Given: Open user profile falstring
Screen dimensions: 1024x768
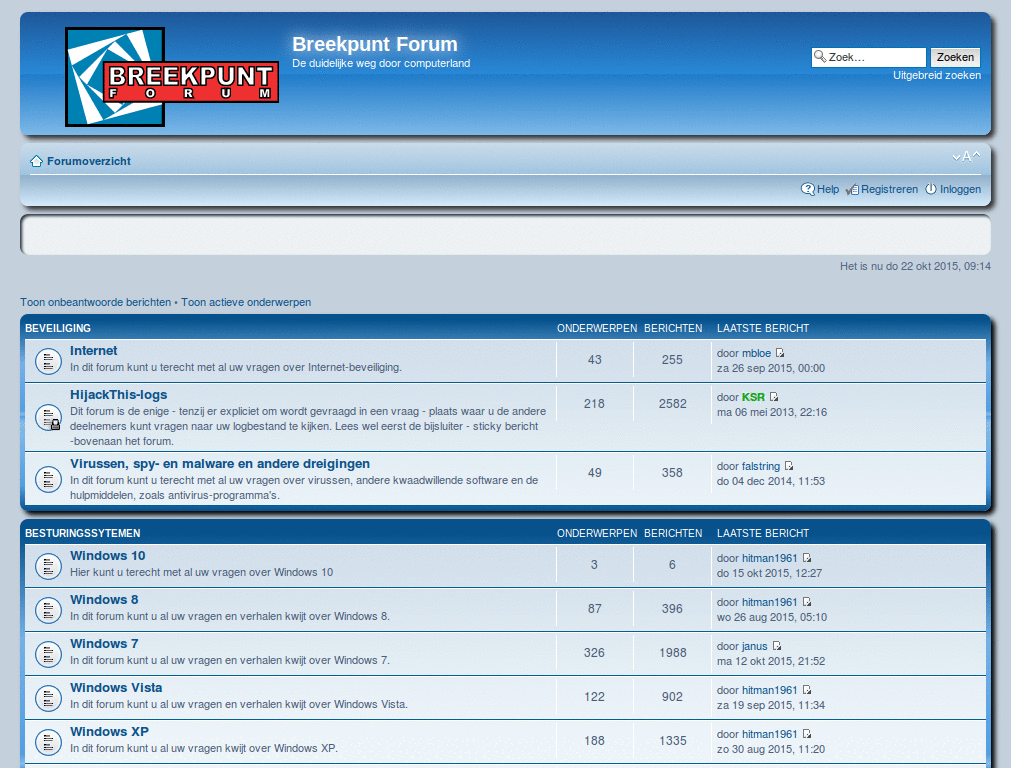Looking at the screenshot, I should (x=761, y=466).
